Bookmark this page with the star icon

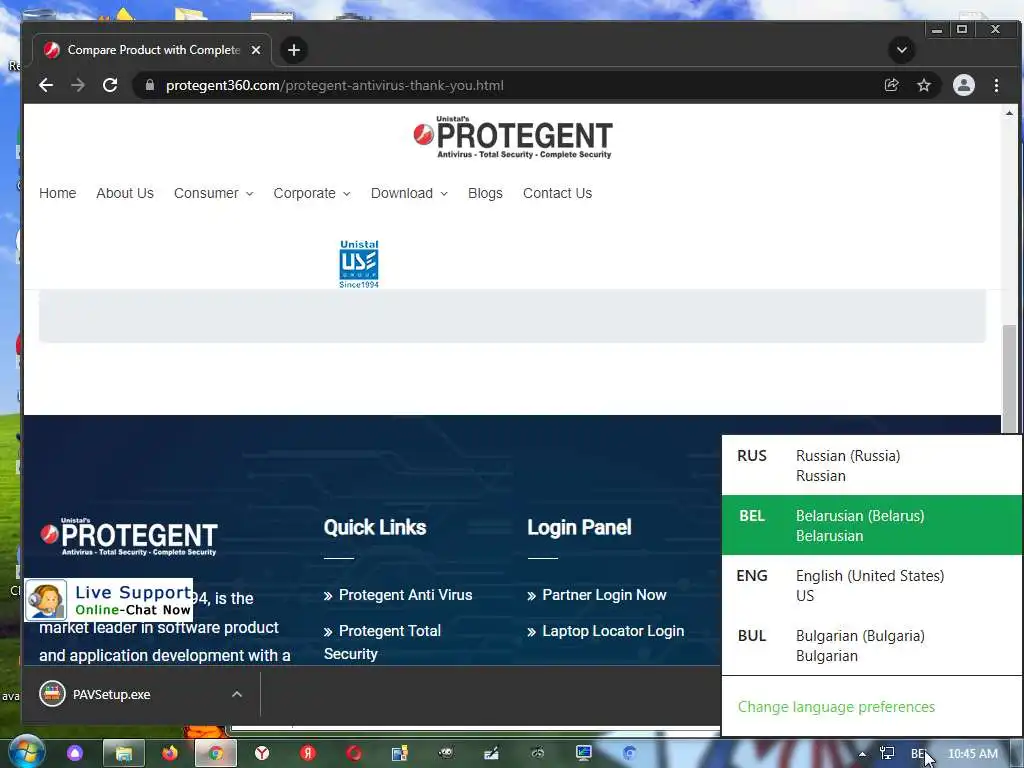coord(923,85)
